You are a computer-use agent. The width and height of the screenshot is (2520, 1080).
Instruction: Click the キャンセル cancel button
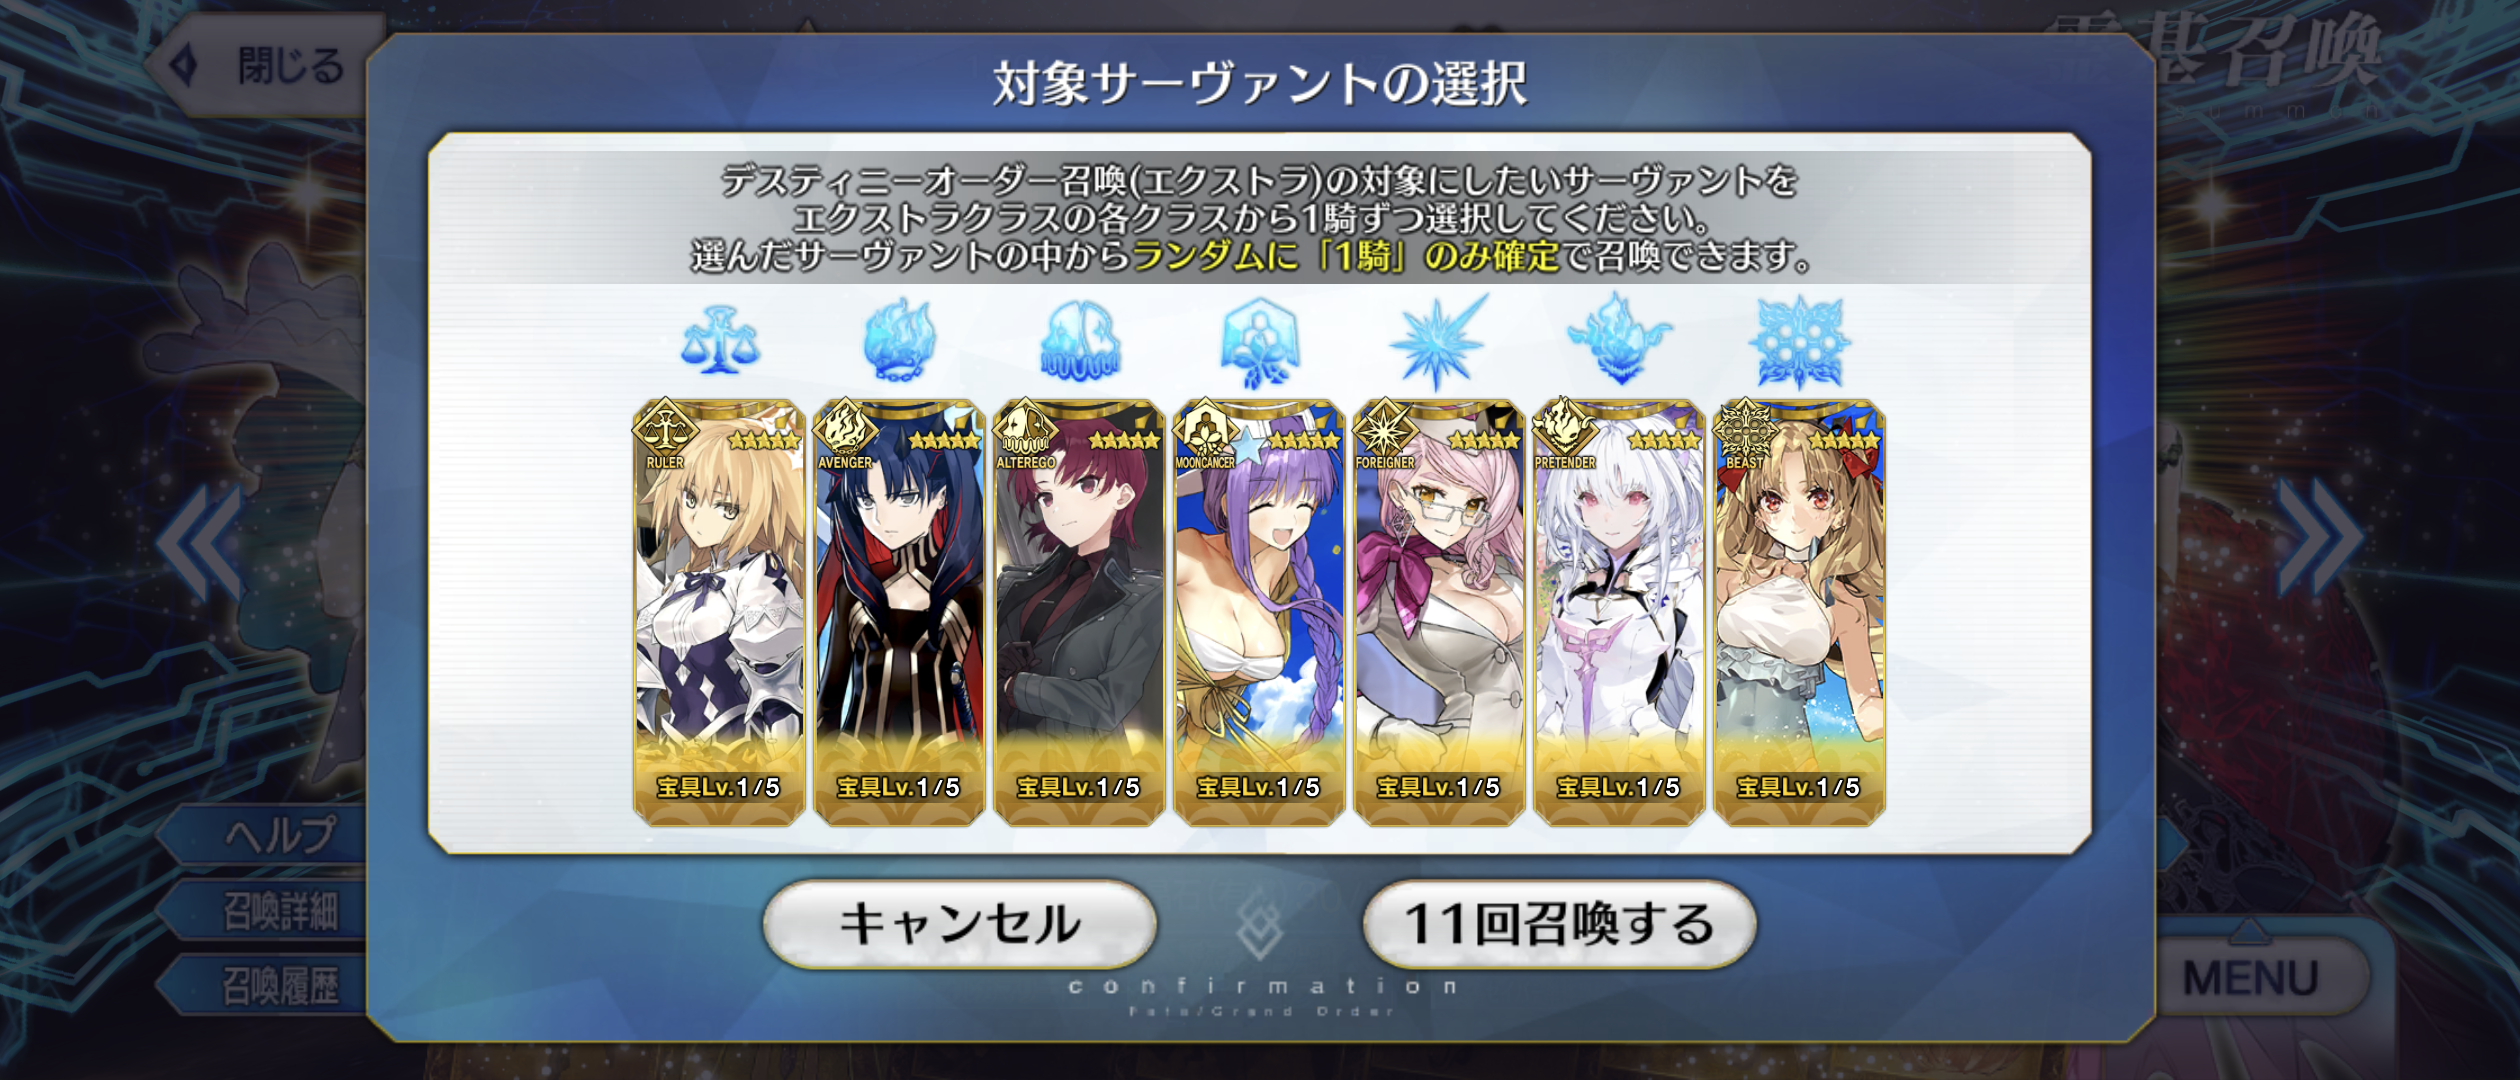pos(960,924)
